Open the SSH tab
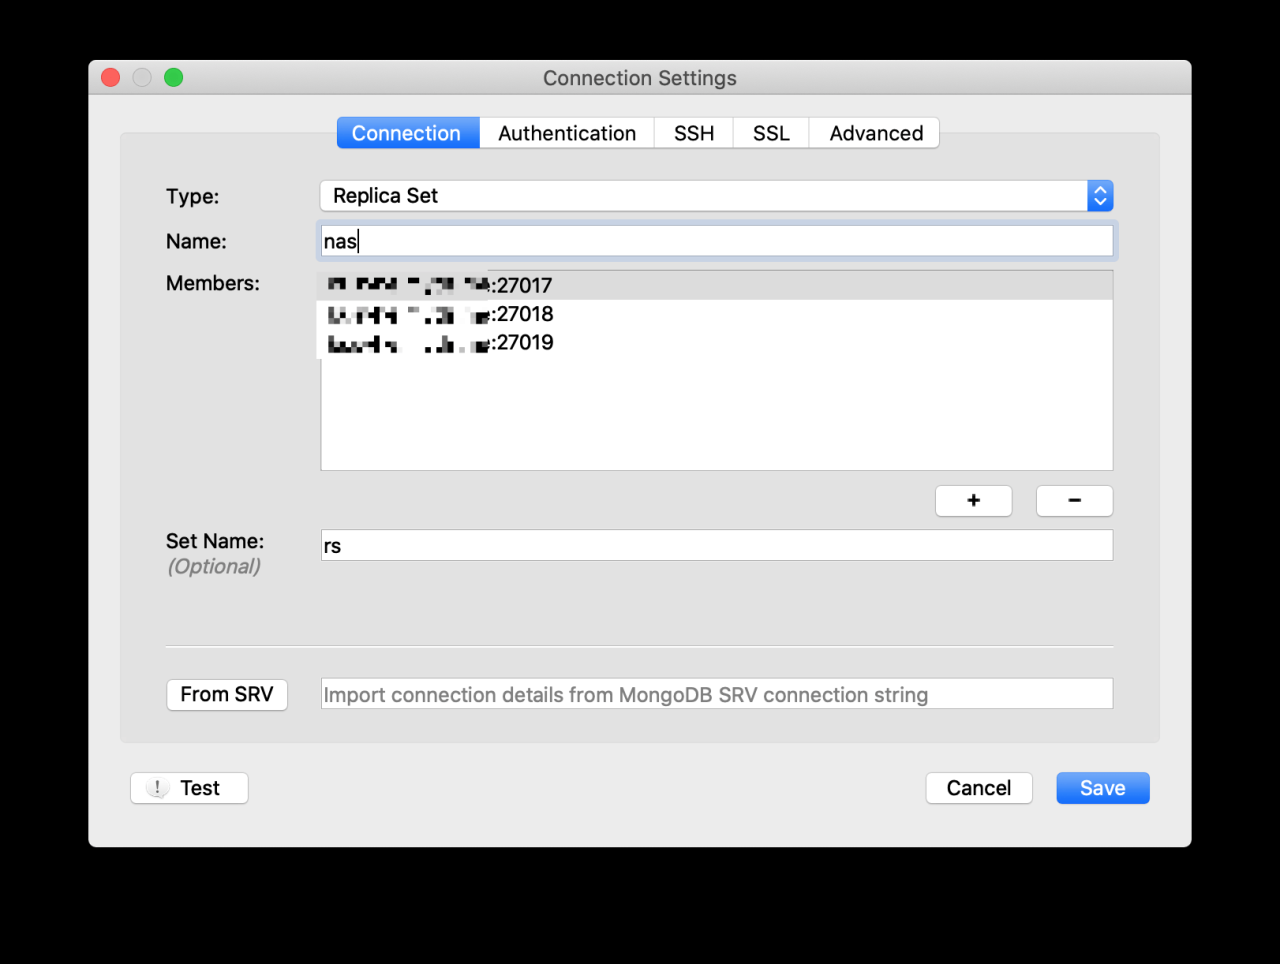Image resolution: width=1280 pixels, height=964 pixels. pyautogui.click(x=694, y=133)
